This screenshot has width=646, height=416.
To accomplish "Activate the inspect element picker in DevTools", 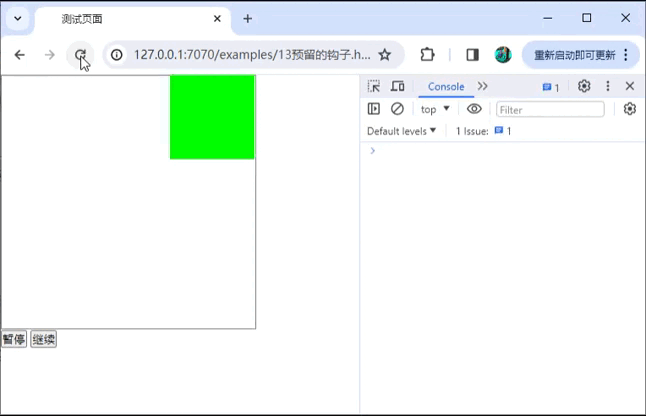I will tap(374, 86).
